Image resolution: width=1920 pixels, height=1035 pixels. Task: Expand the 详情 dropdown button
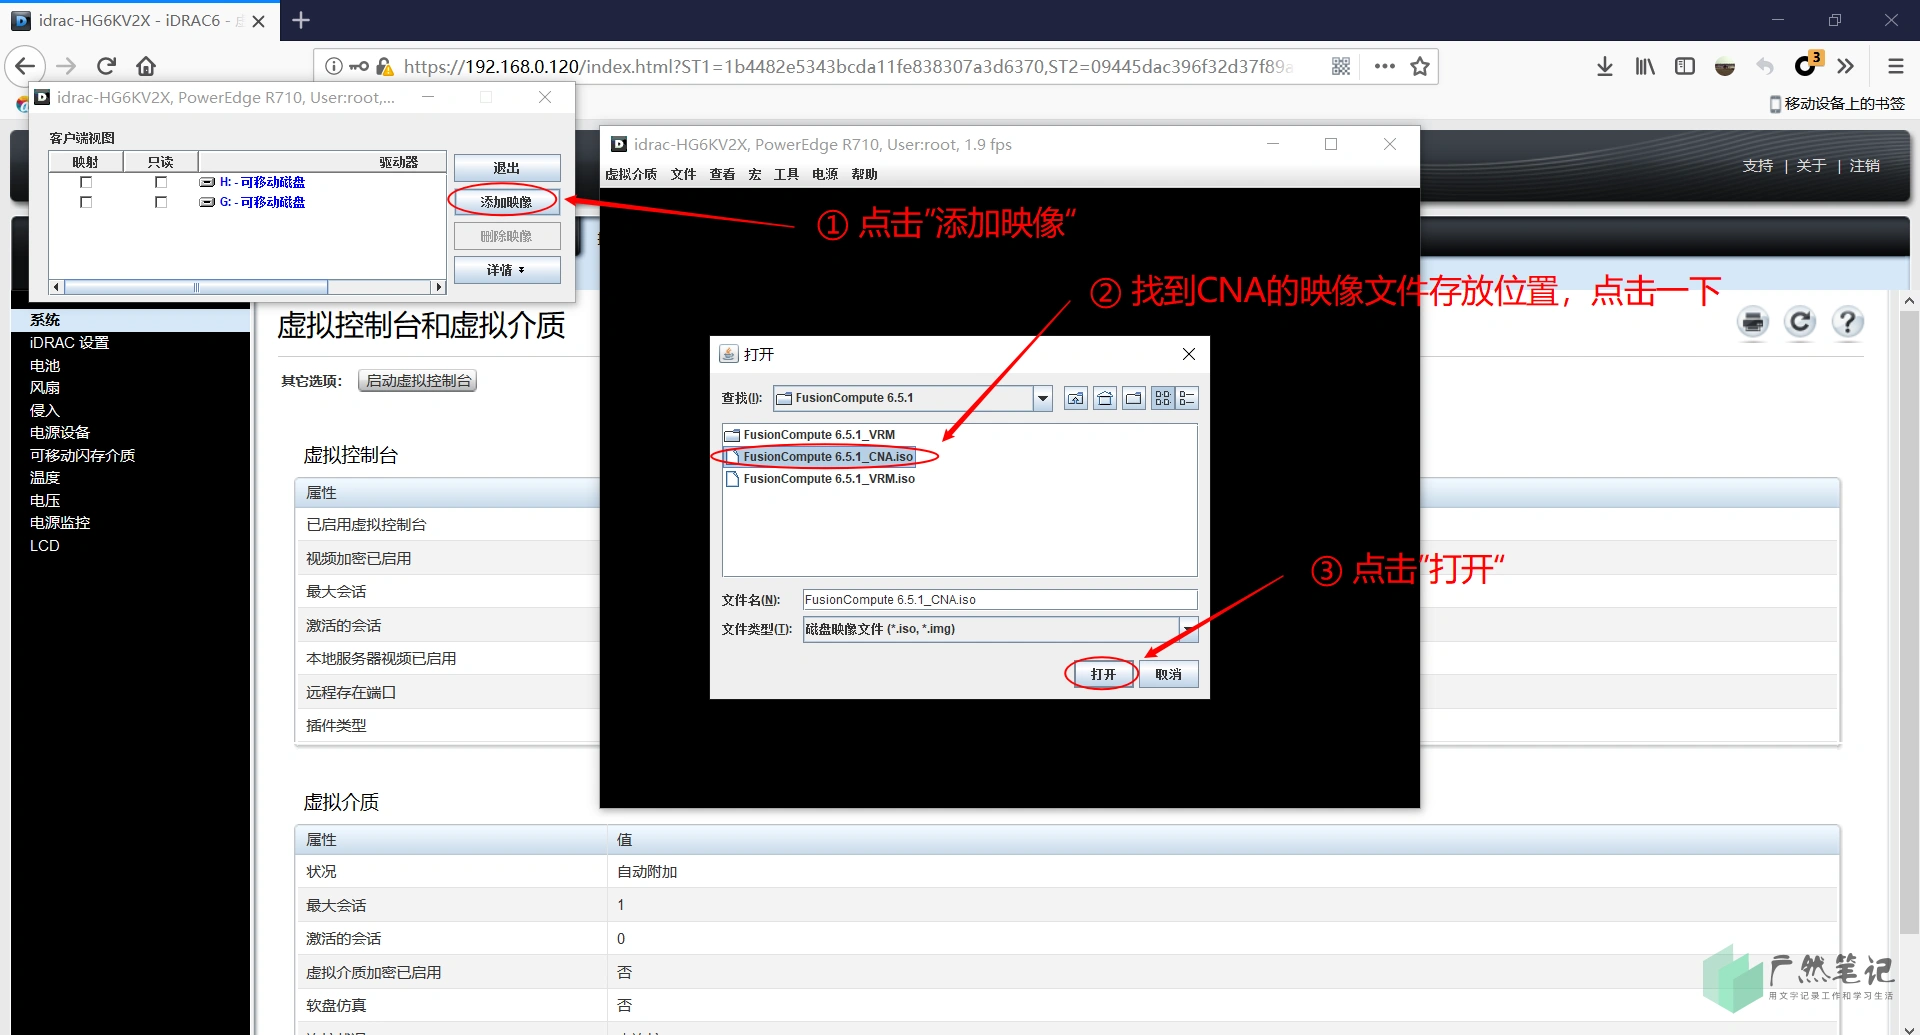(x=507, y=270)
